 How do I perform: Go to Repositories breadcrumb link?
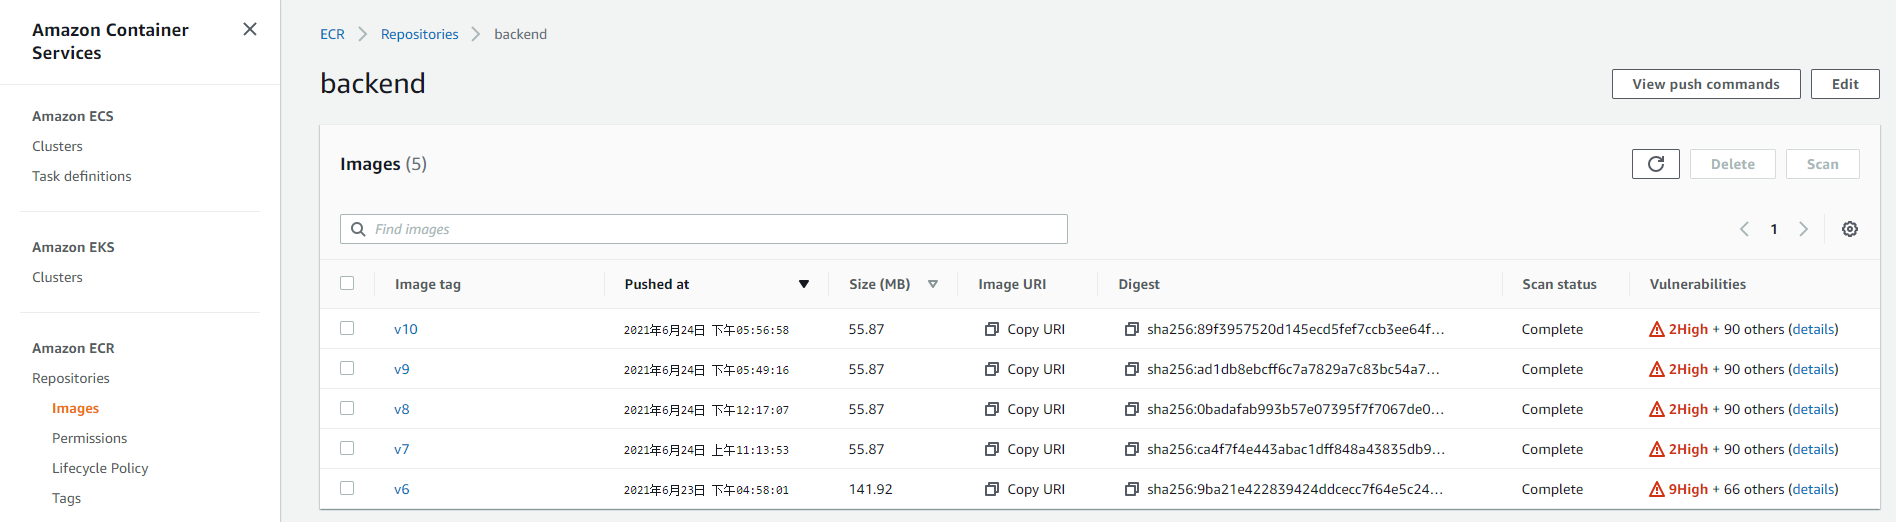(420, 34)
